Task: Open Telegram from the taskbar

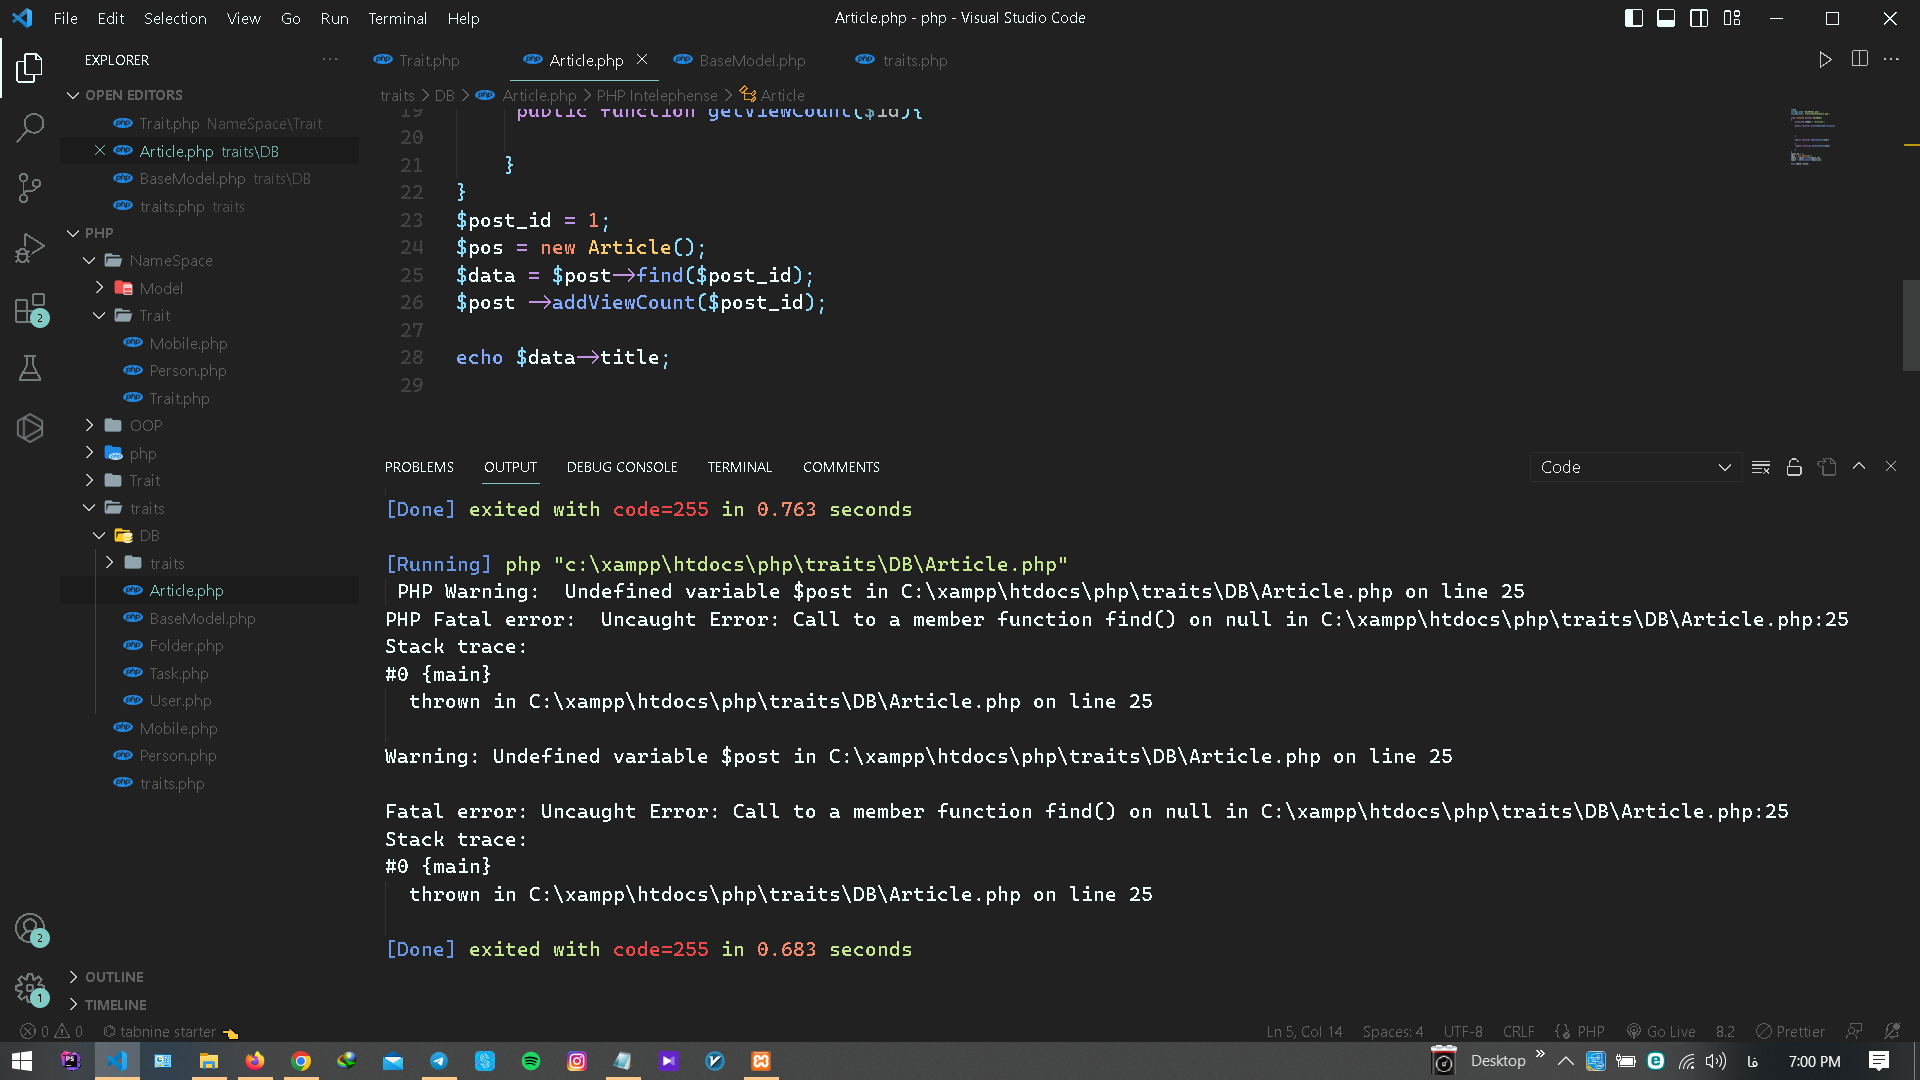Action: 439,1061
